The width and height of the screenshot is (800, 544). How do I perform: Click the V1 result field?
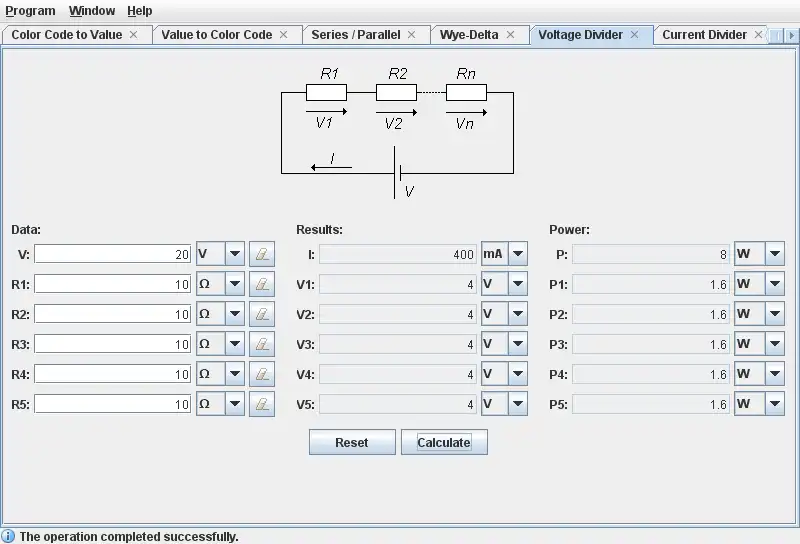tap(397, 284)
